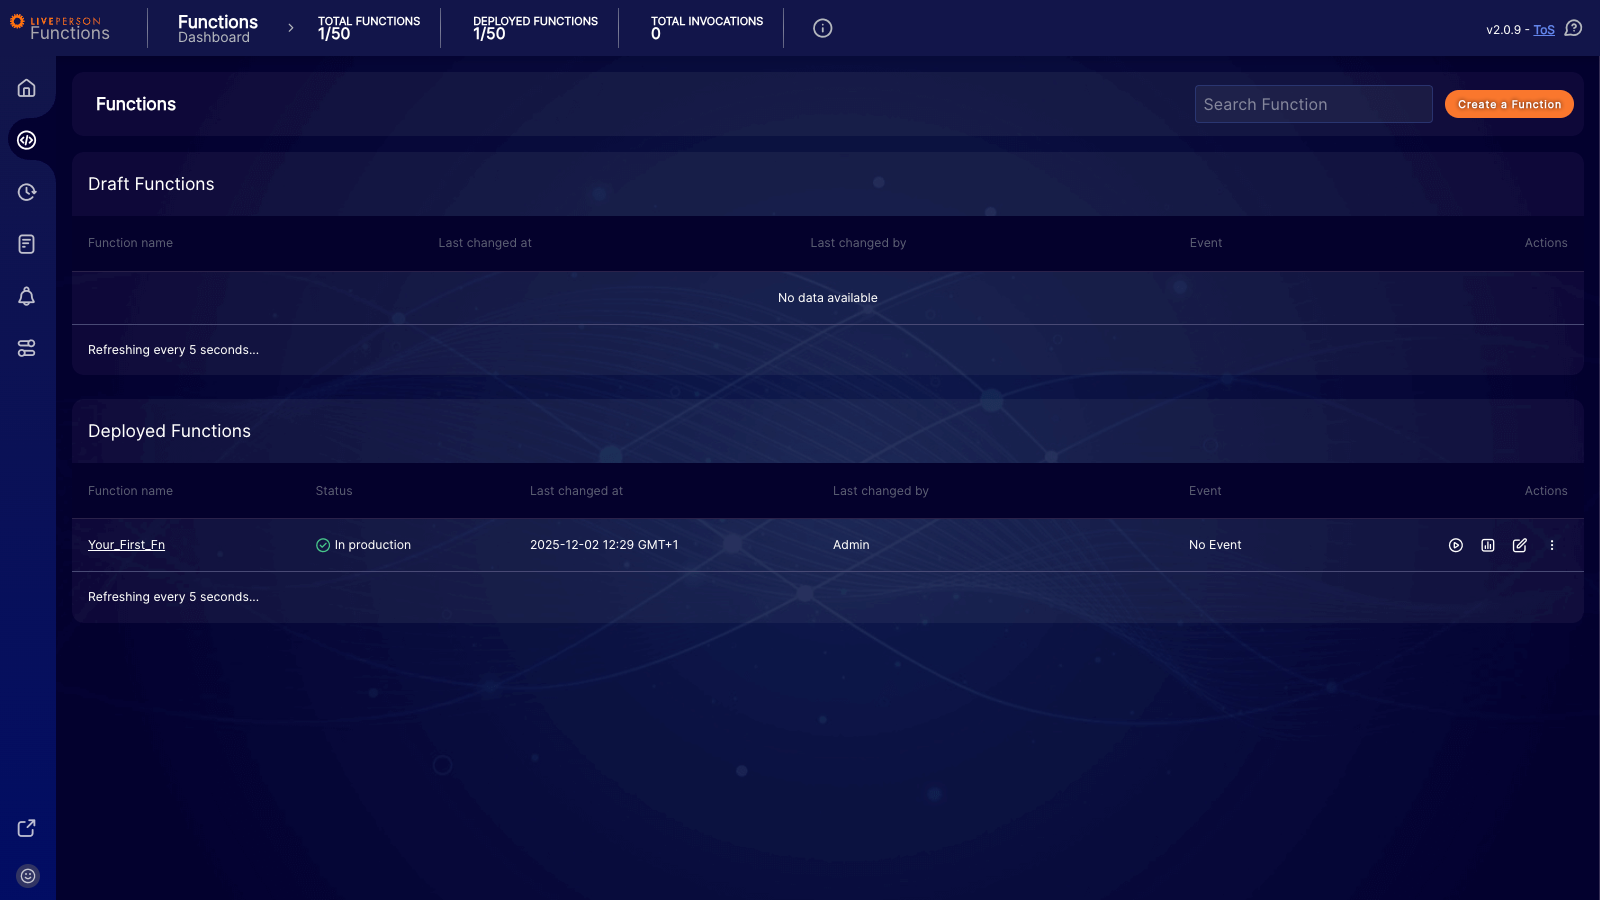Select the Deployed Functions section header
This screenshot has width=1600, height=900.
pyautogui.click(x=169, y=431)
